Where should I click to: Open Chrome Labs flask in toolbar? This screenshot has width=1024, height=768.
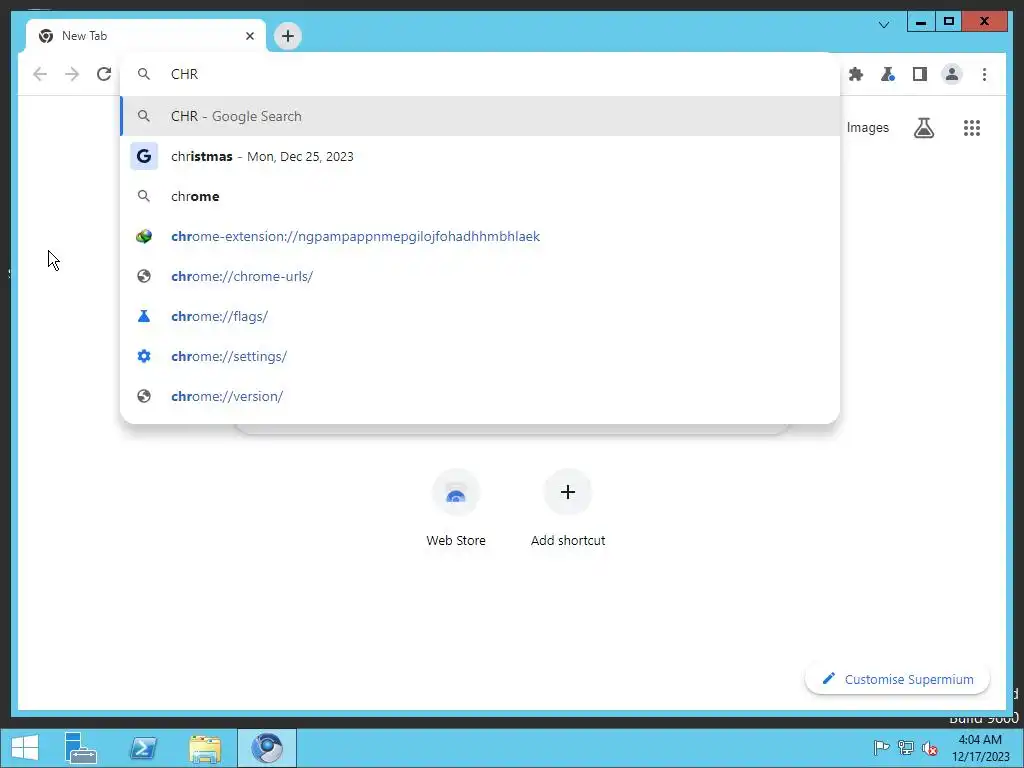pos(888,74)
